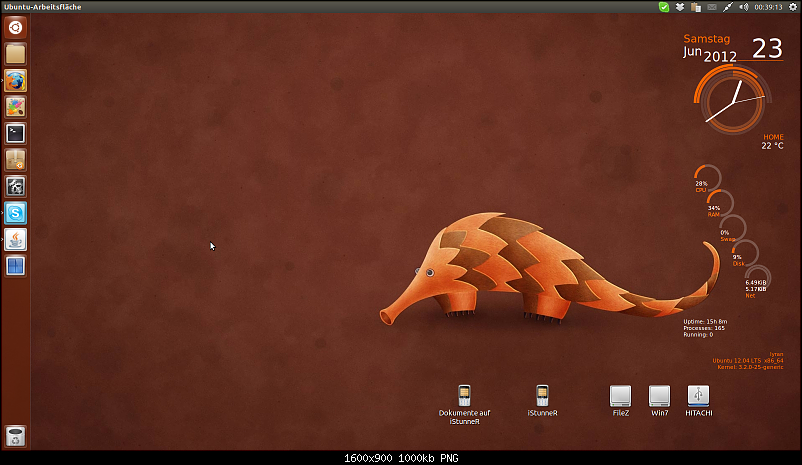Open the dark gear tool launcher icon
The image size is (802, 465).
15,187
